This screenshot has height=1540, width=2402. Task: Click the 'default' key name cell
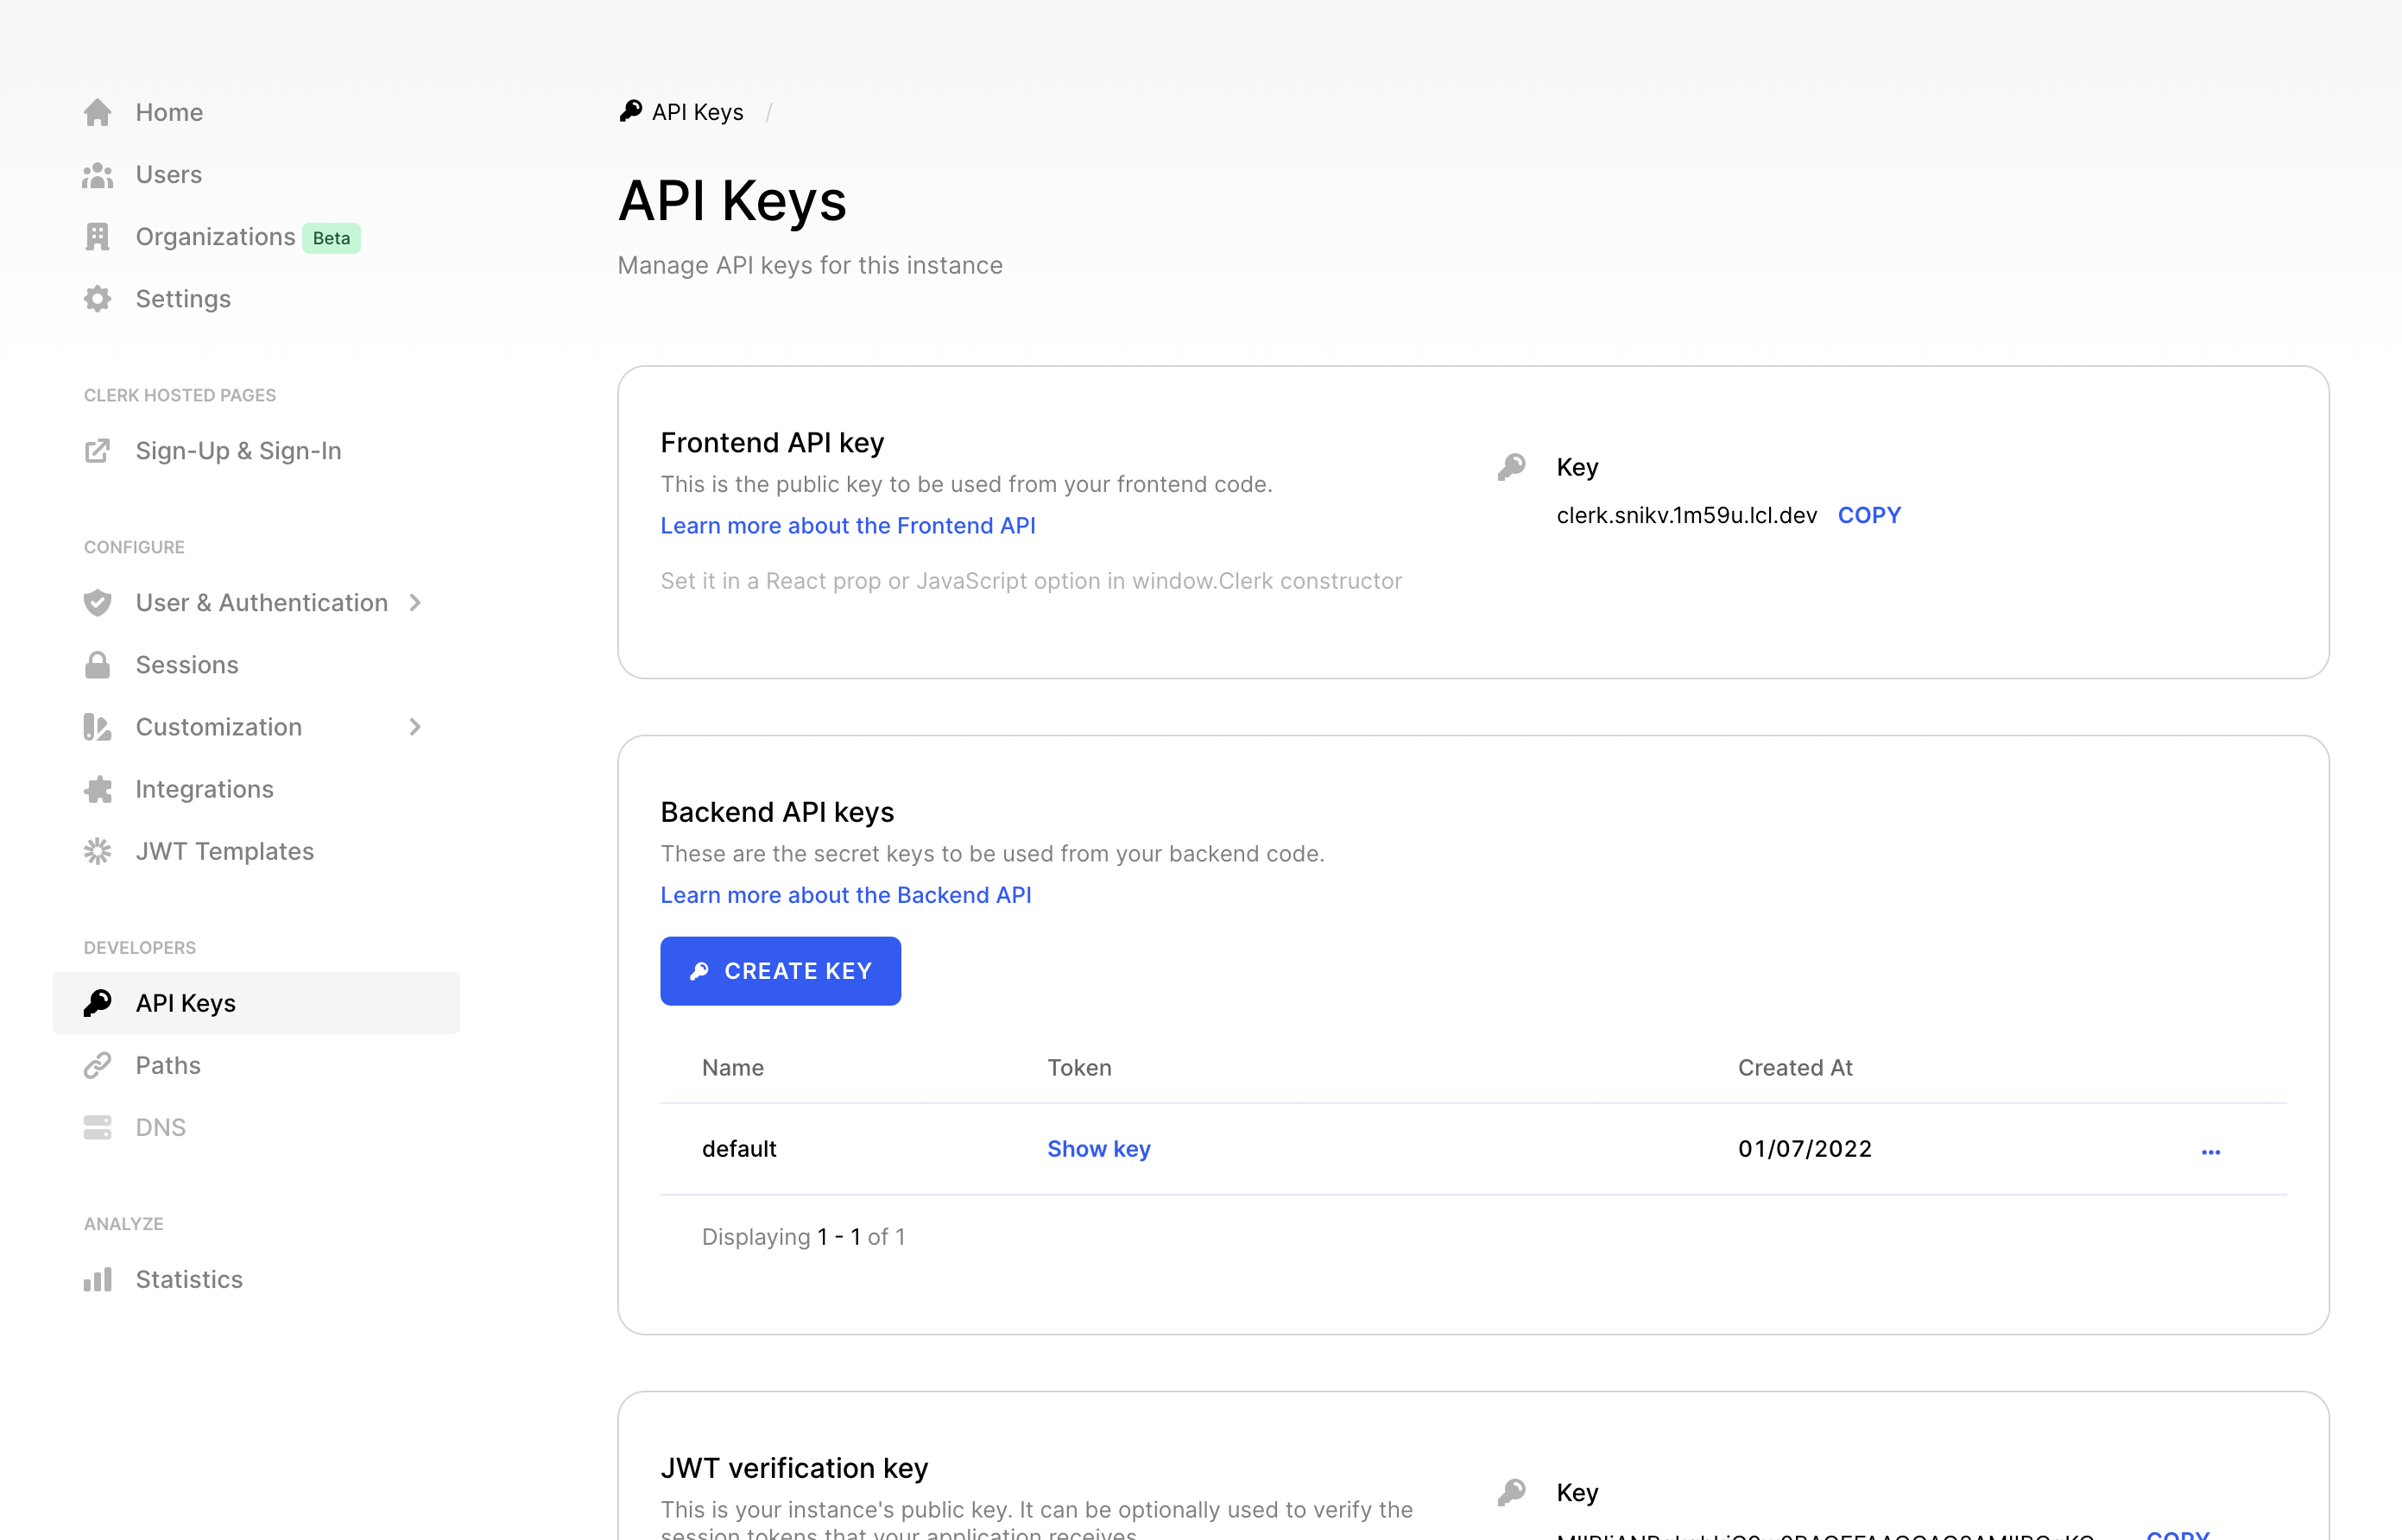coord(739,1149)
